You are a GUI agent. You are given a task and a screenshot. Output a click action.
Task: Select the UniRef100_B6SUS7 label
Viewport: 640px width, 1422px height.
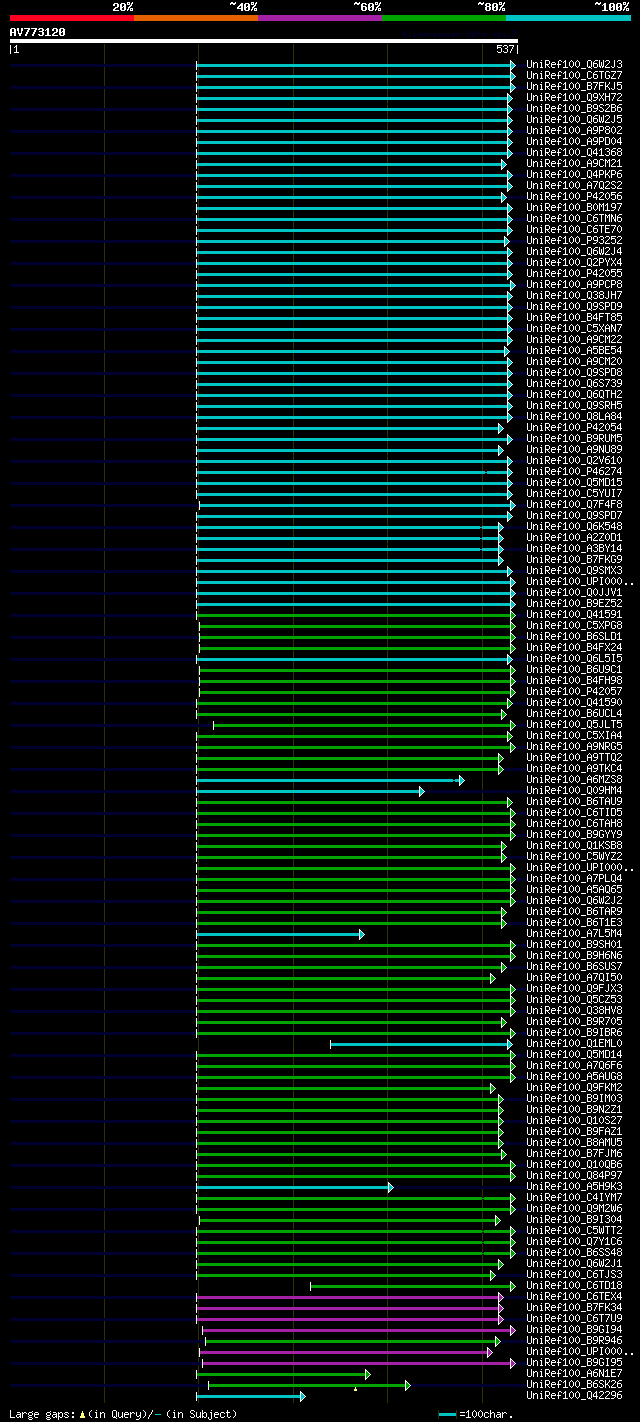(x=574, y=966)
